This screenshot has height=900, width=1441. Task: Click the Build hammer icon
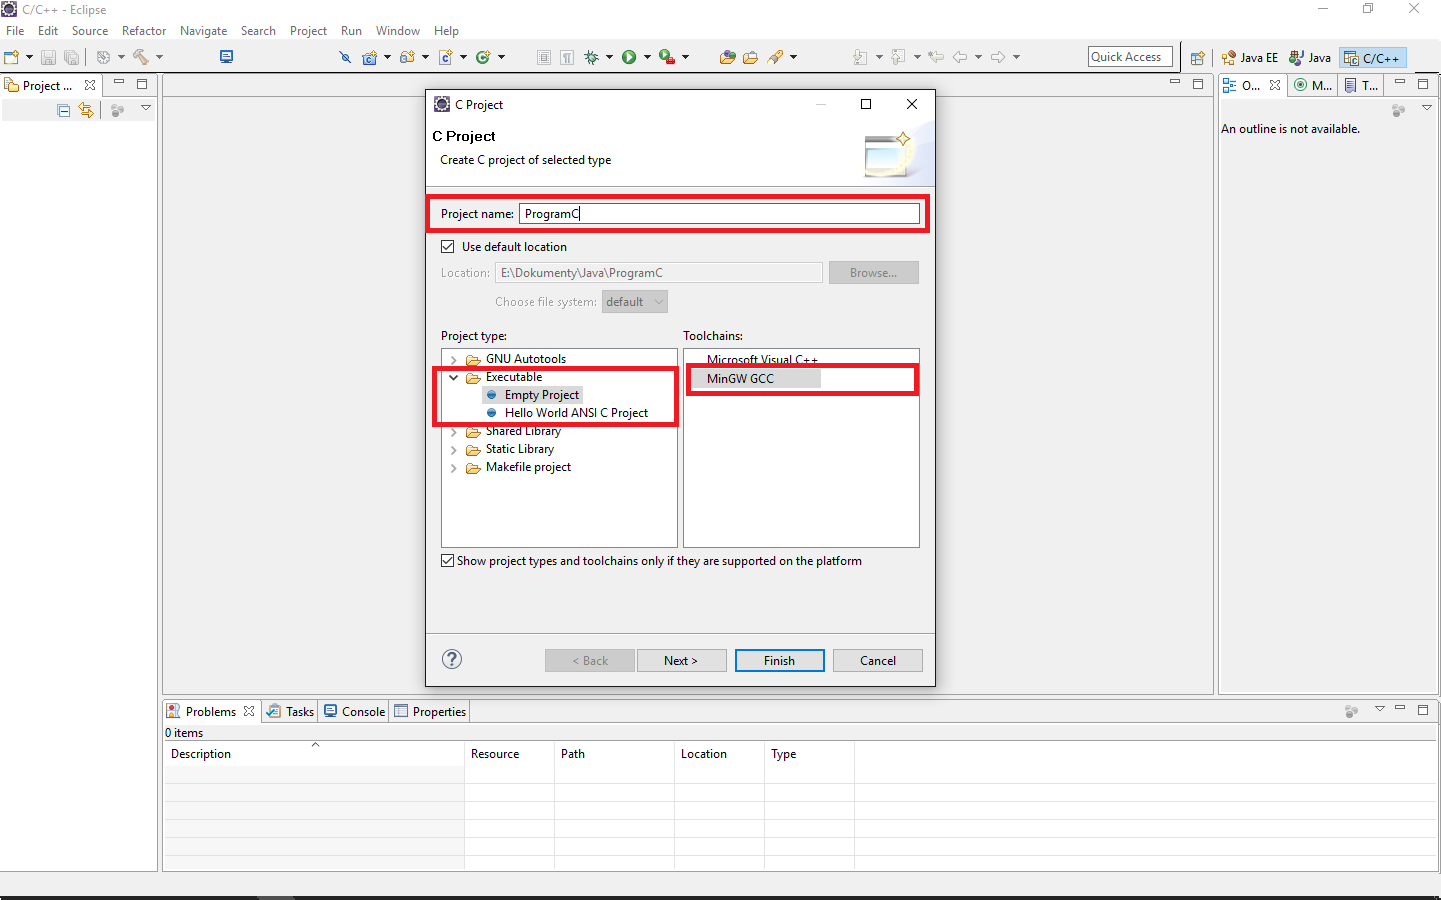click(x=141, y=57)
